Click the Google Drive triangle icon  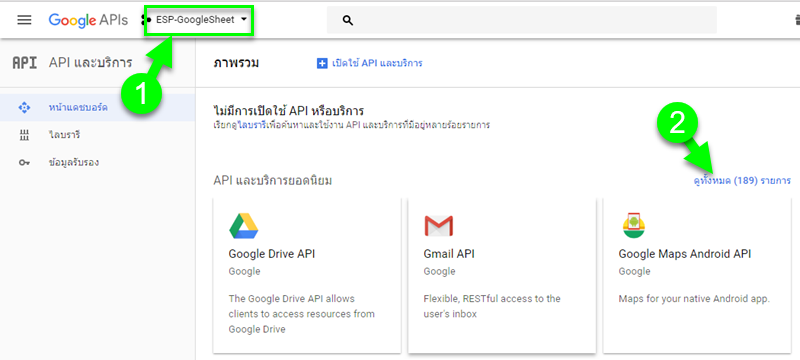click(x=243, y=226)
